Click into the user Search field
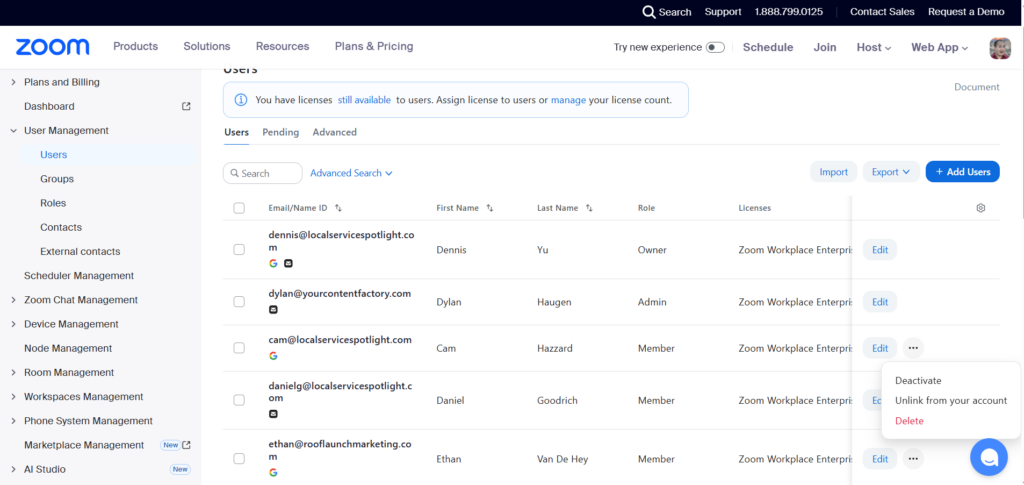Viewport: 1024px width, 485px height. point(263,173)
